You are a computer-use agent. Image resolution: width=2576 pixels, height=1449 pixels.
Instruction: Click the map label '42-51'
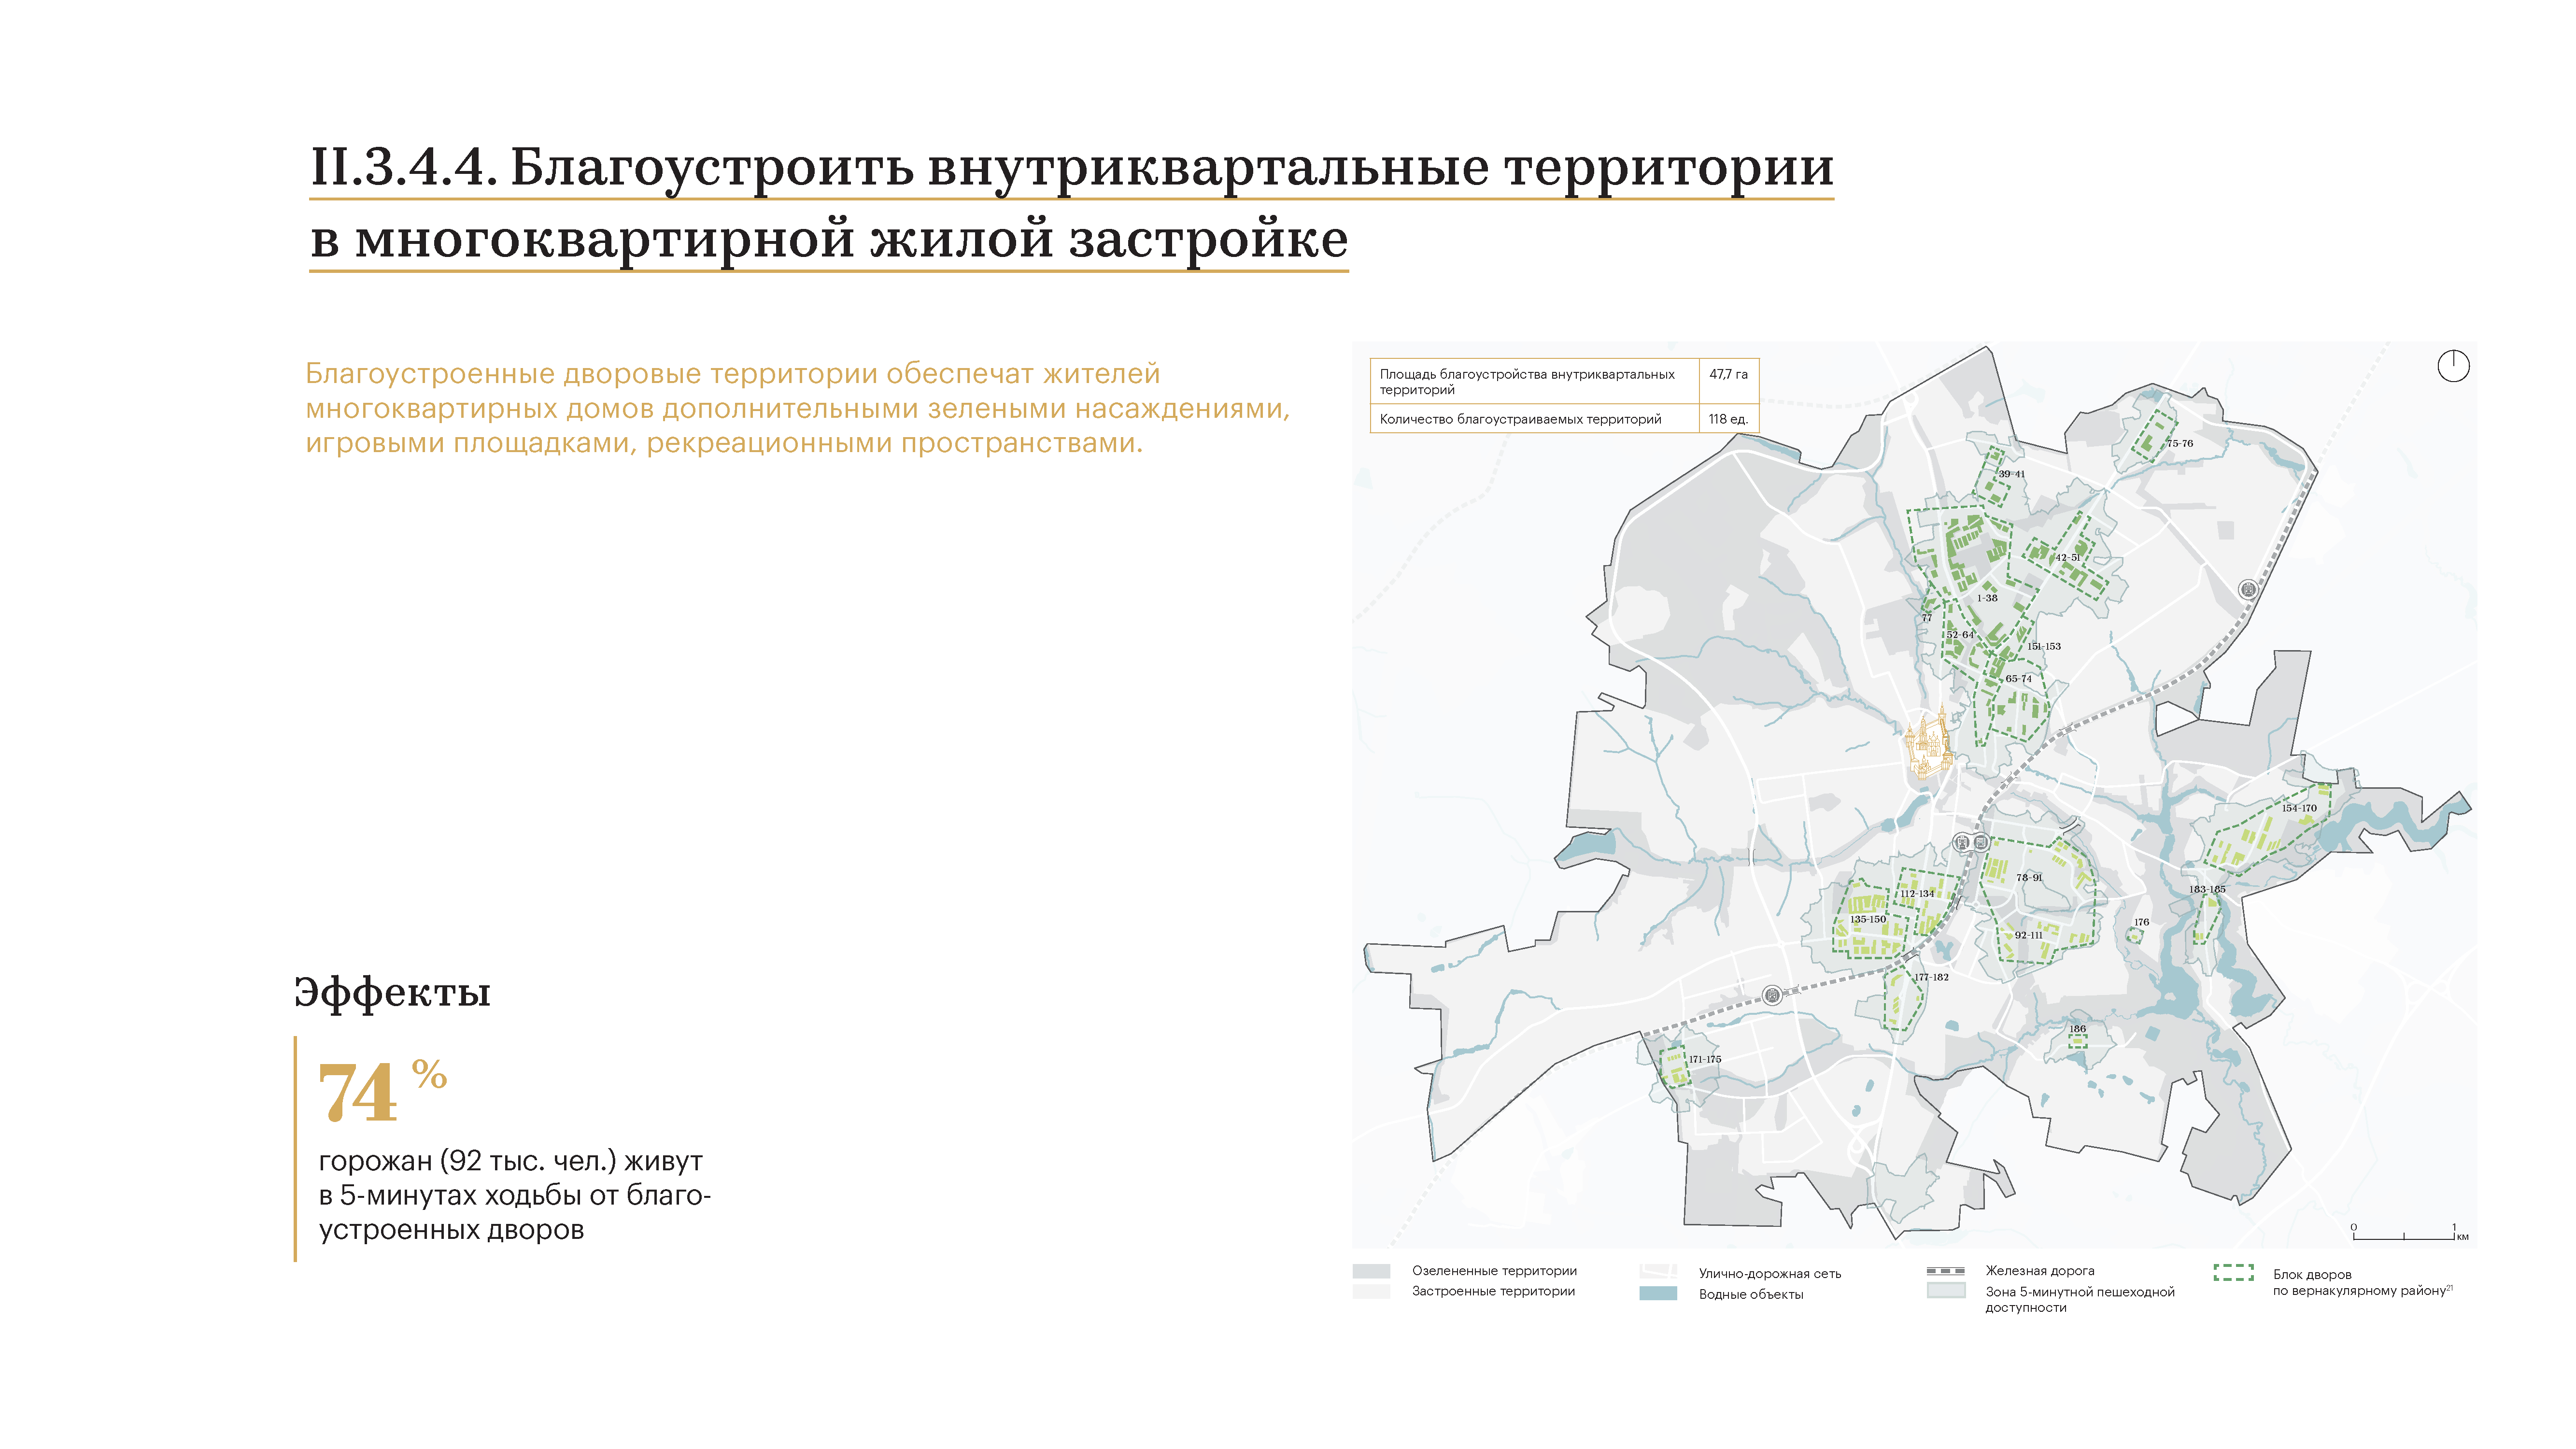point(2068,557)
